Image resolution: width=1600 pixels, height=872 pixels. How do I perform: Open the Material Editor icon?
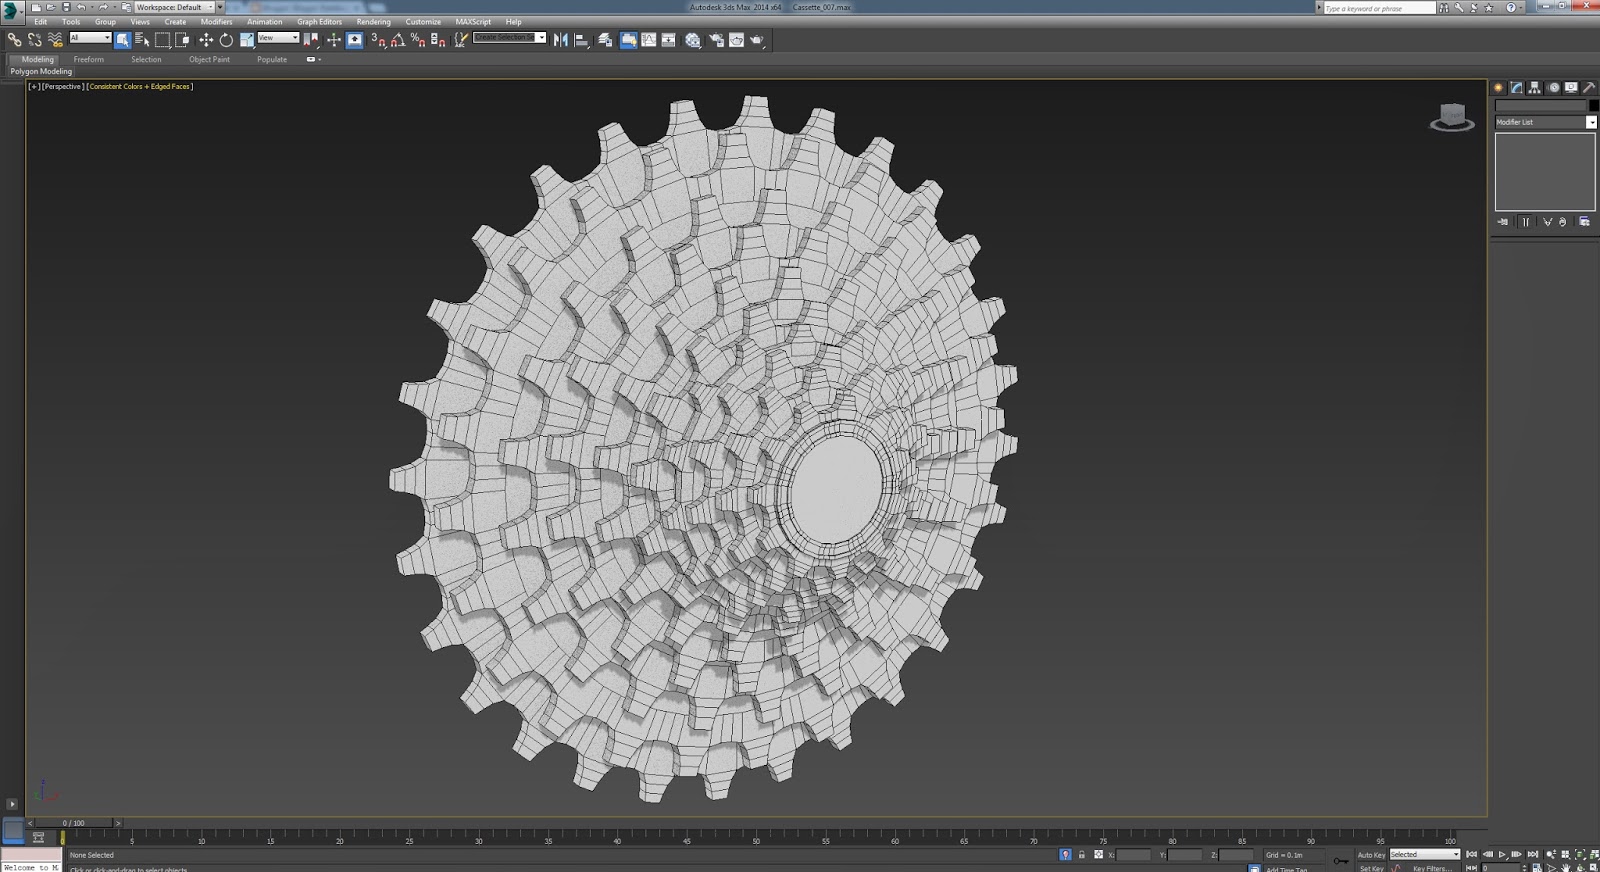coord(693,40)
